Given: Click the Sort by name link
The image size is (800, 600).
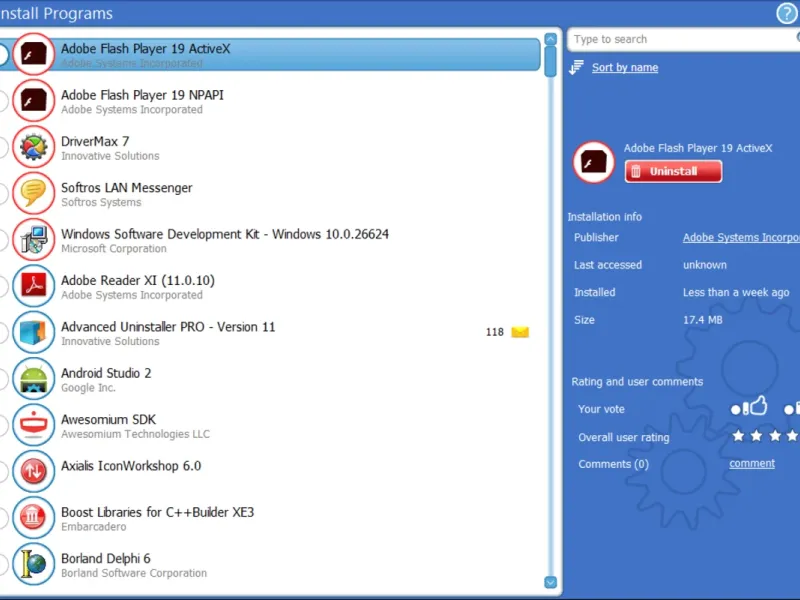Looking at the screenshot, I should point(624,68).
